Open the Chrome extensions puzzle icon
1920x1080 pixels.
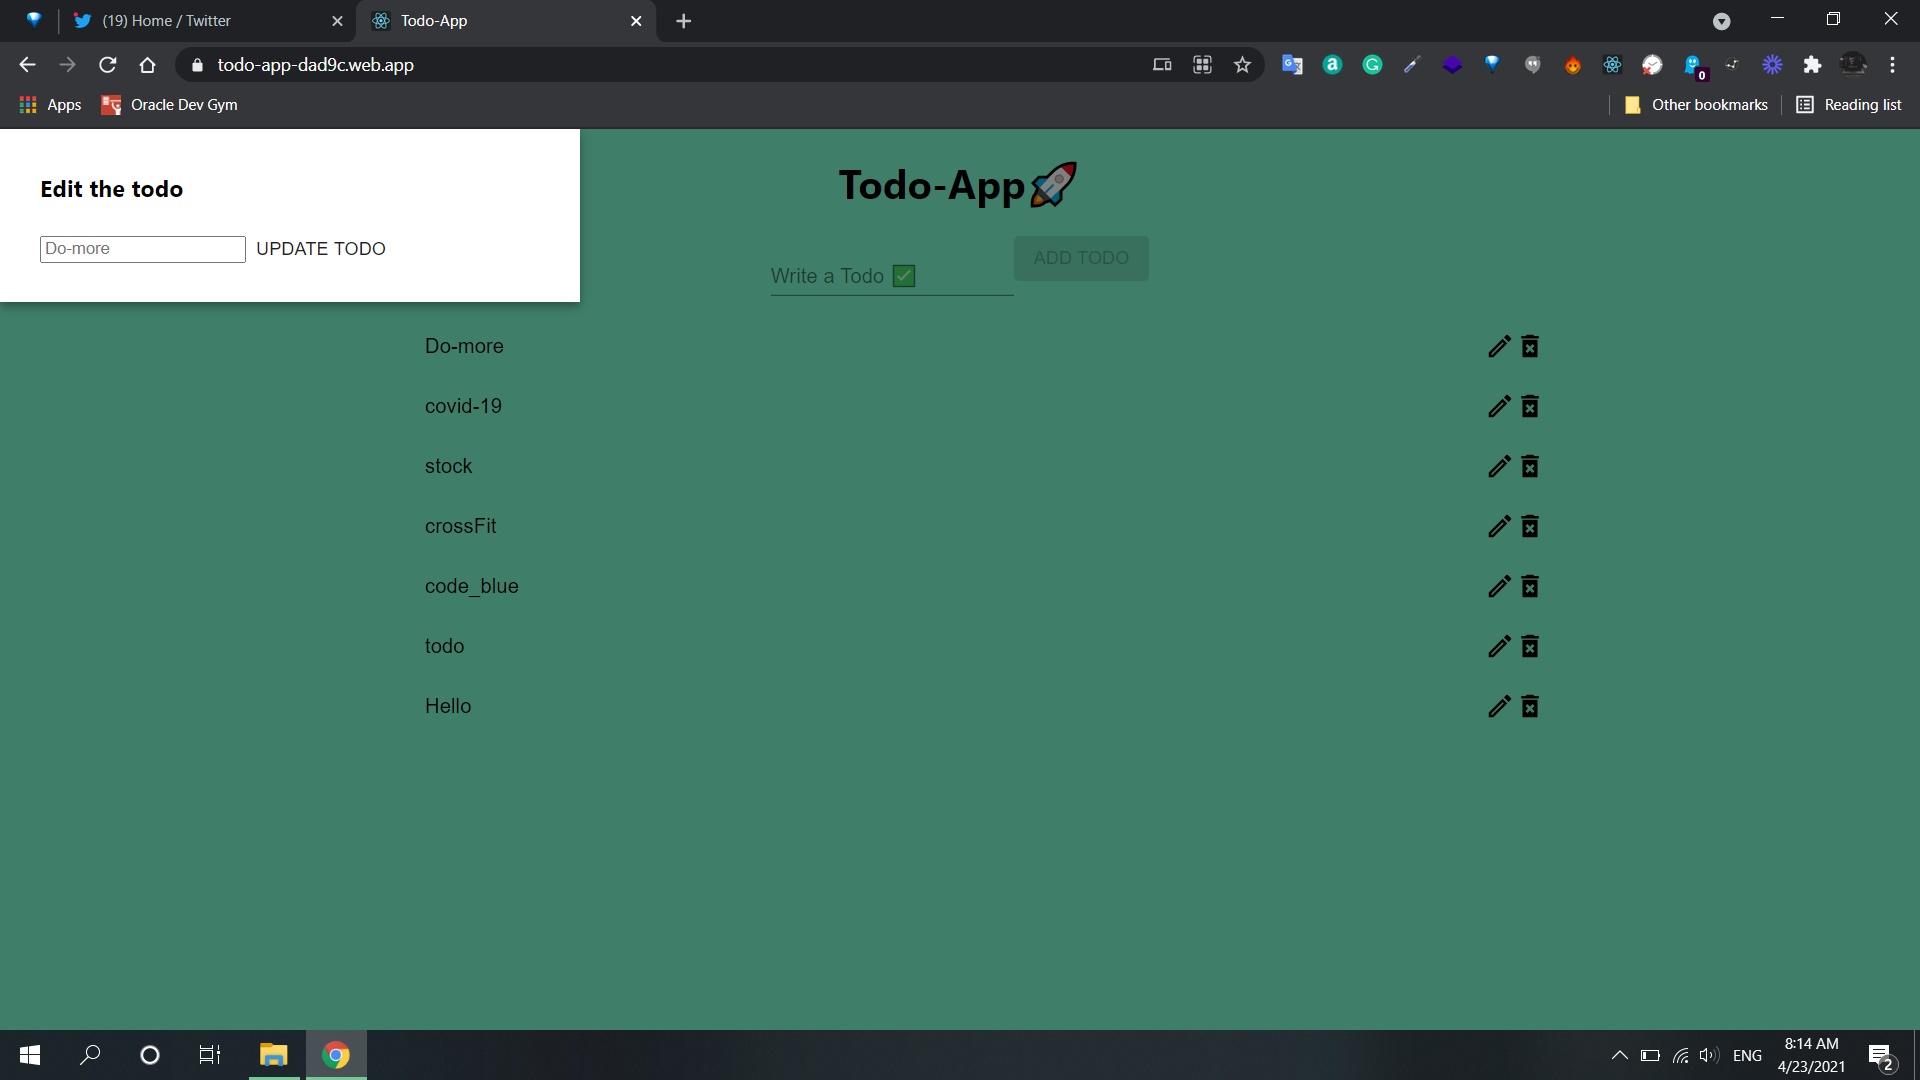tap(1812, 65)
